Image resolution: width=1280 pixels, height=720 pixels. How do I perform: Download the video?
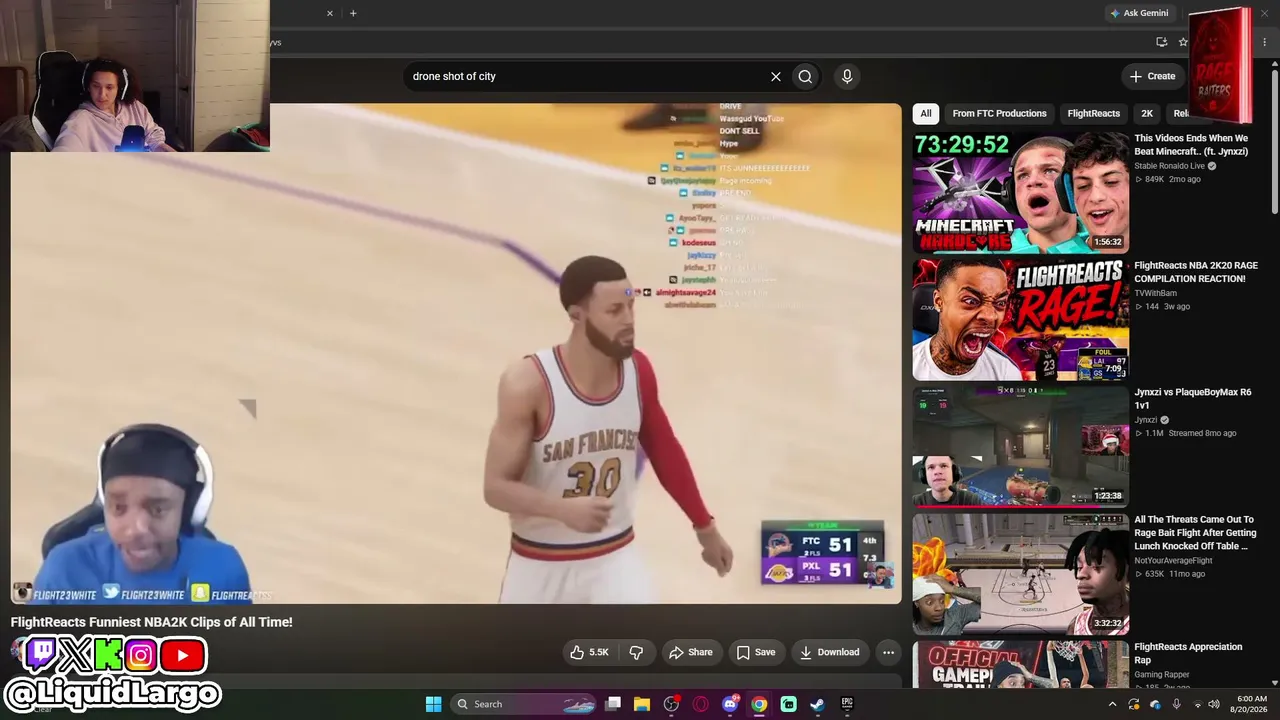tap(829, 652)
